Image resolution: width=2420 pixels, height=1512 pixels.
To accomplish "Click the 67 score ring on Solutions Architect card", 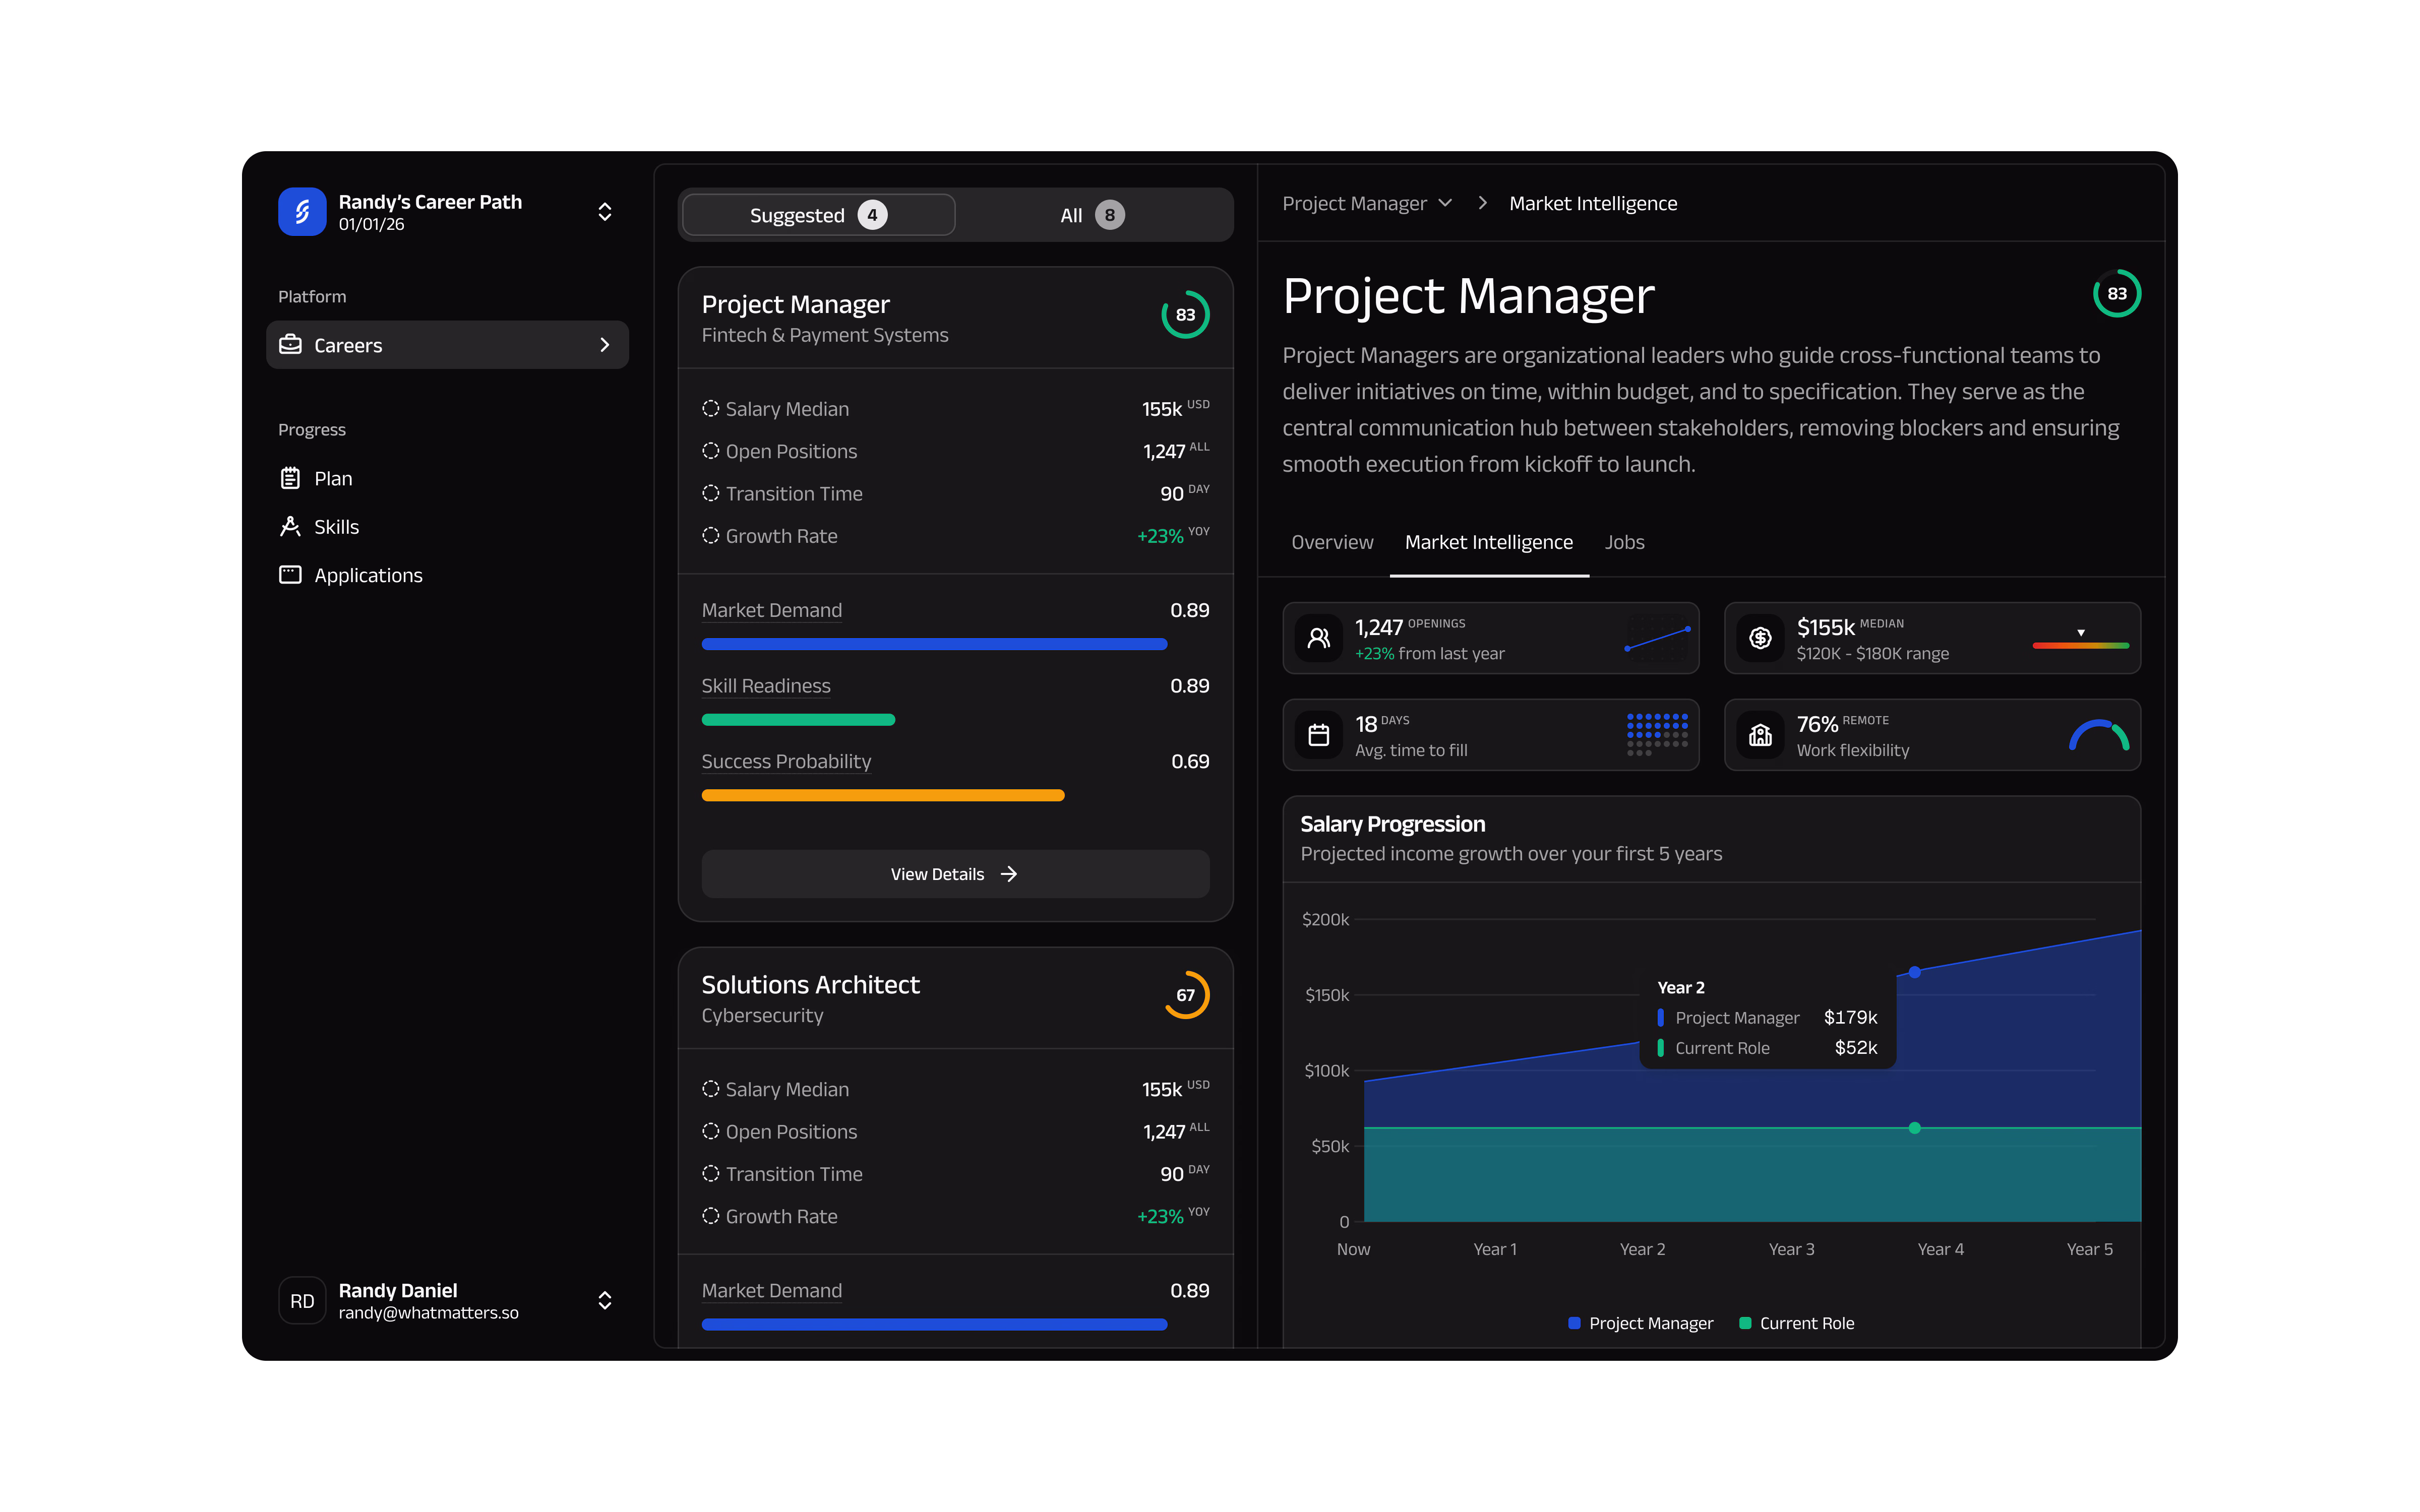I will coord(1185,995).
